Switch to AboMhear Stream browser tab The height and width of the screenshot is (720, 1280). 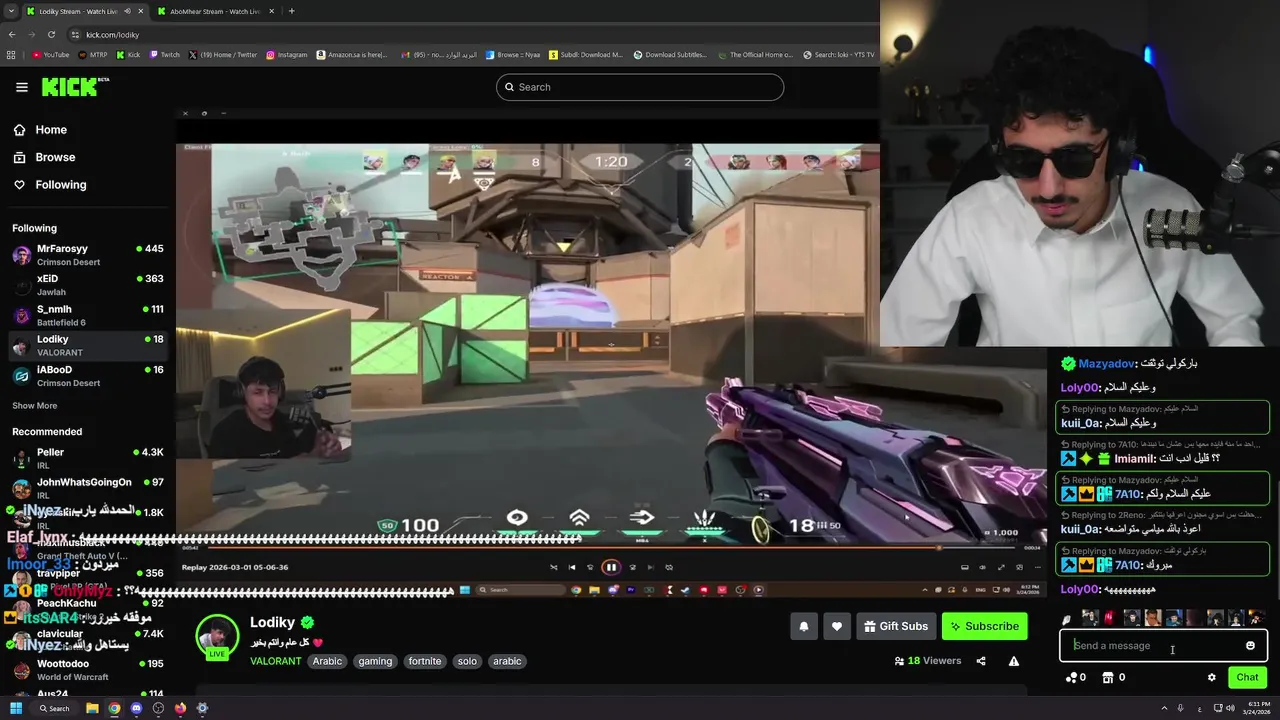point(217,11)
